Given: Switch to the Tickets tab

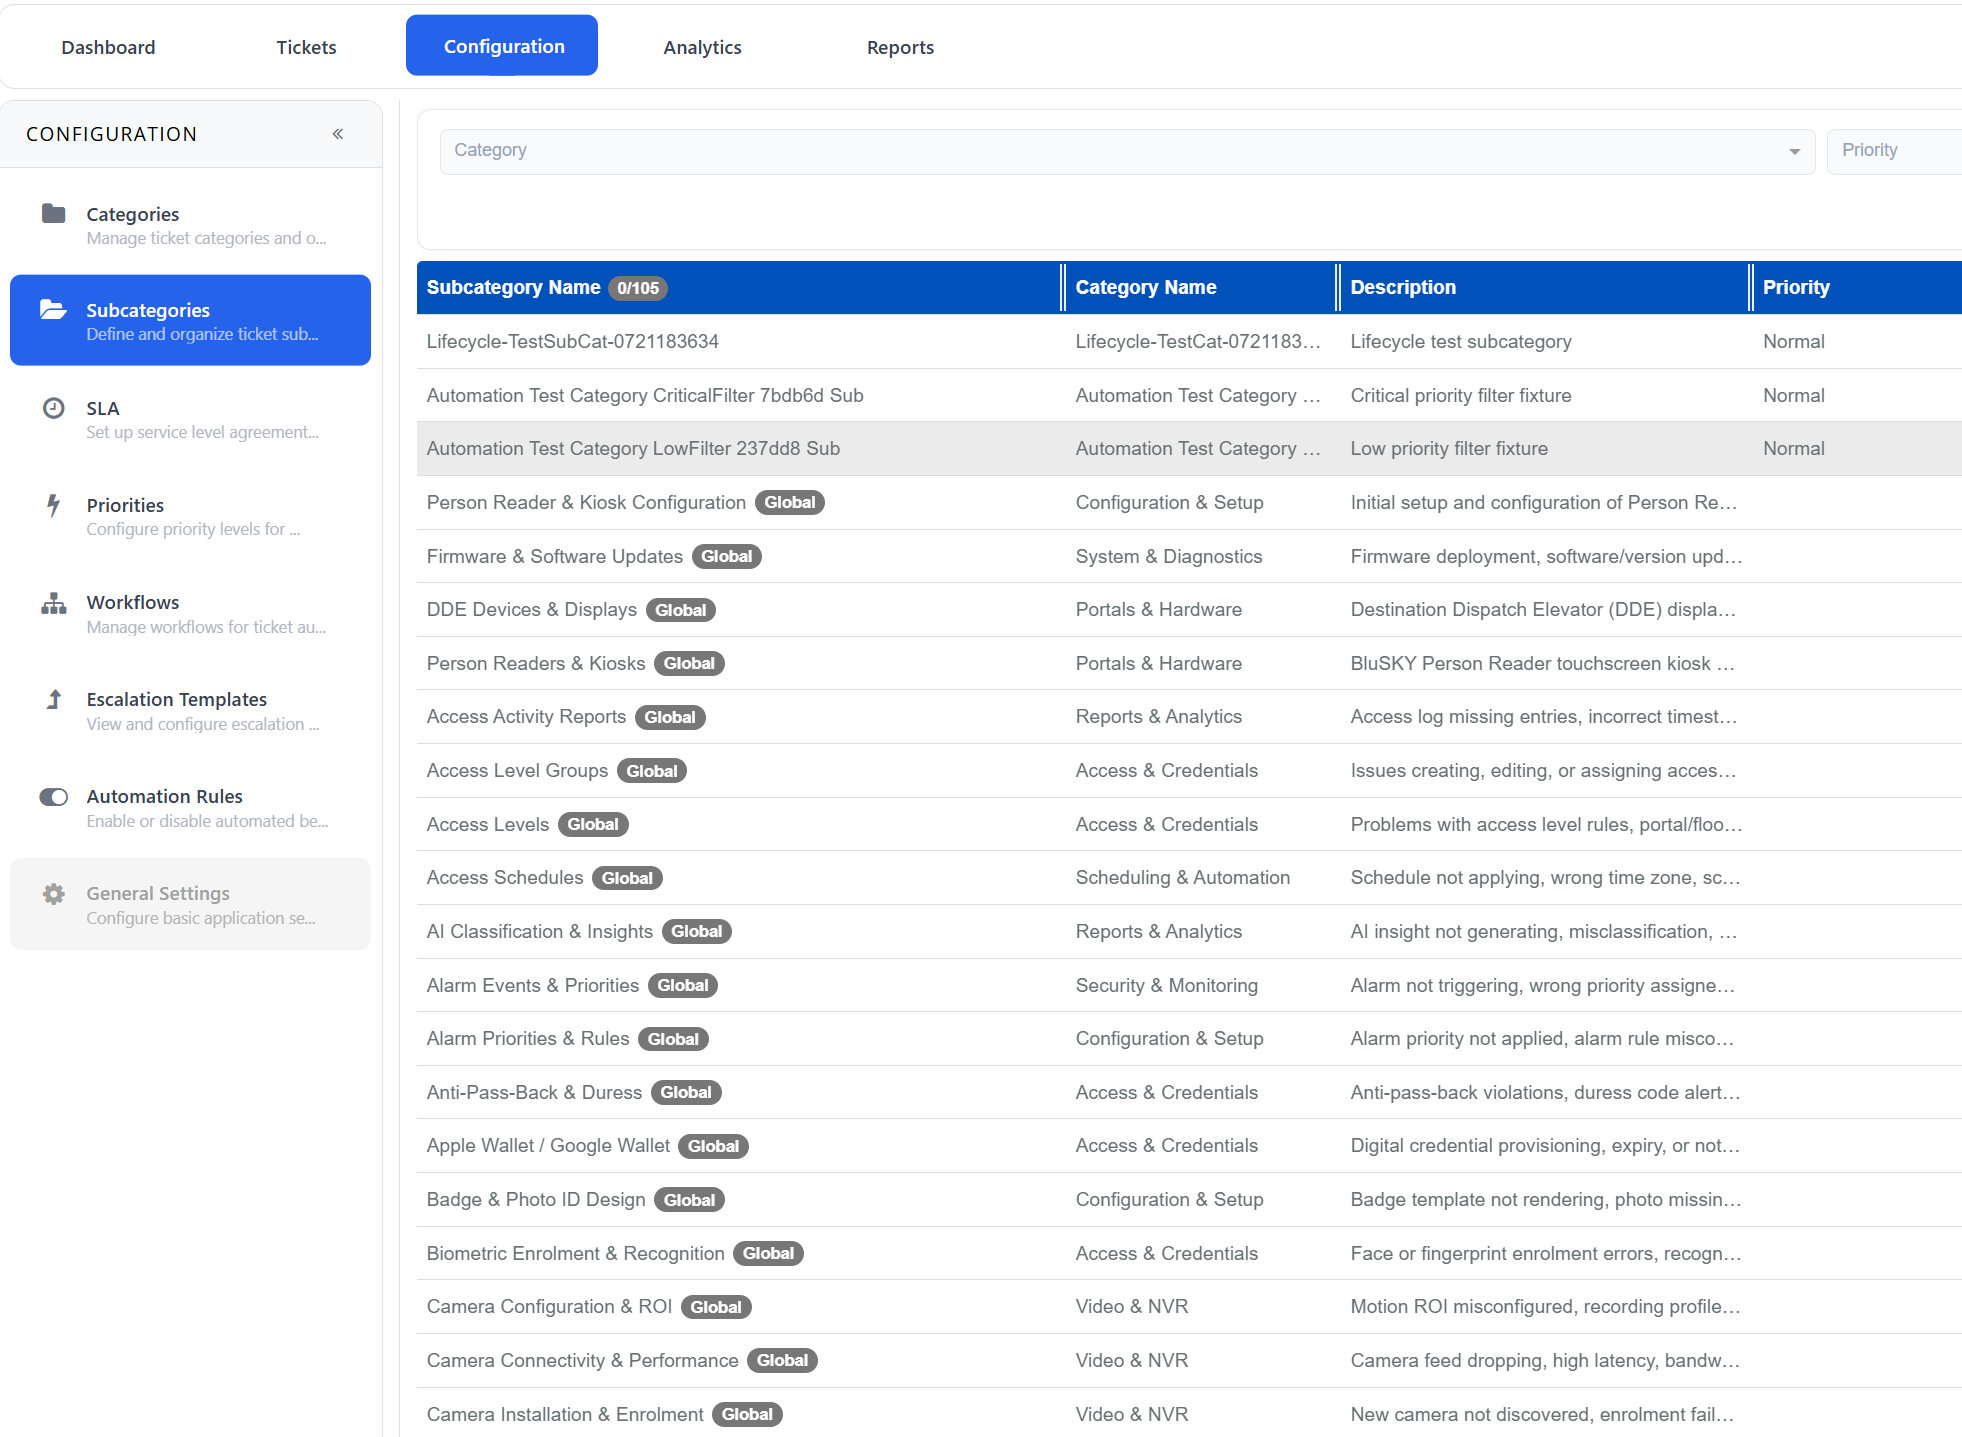Looking at the screenshot, I should [x=306, y=47].
